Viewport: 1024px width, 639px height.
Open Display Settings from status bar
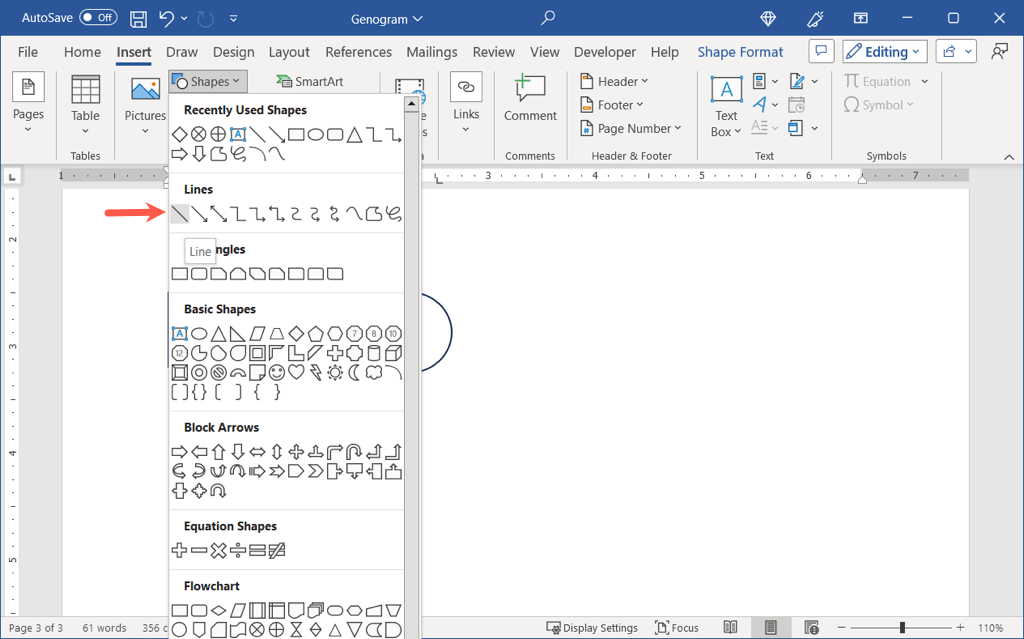pyautogui.click(x=592, y=628)
